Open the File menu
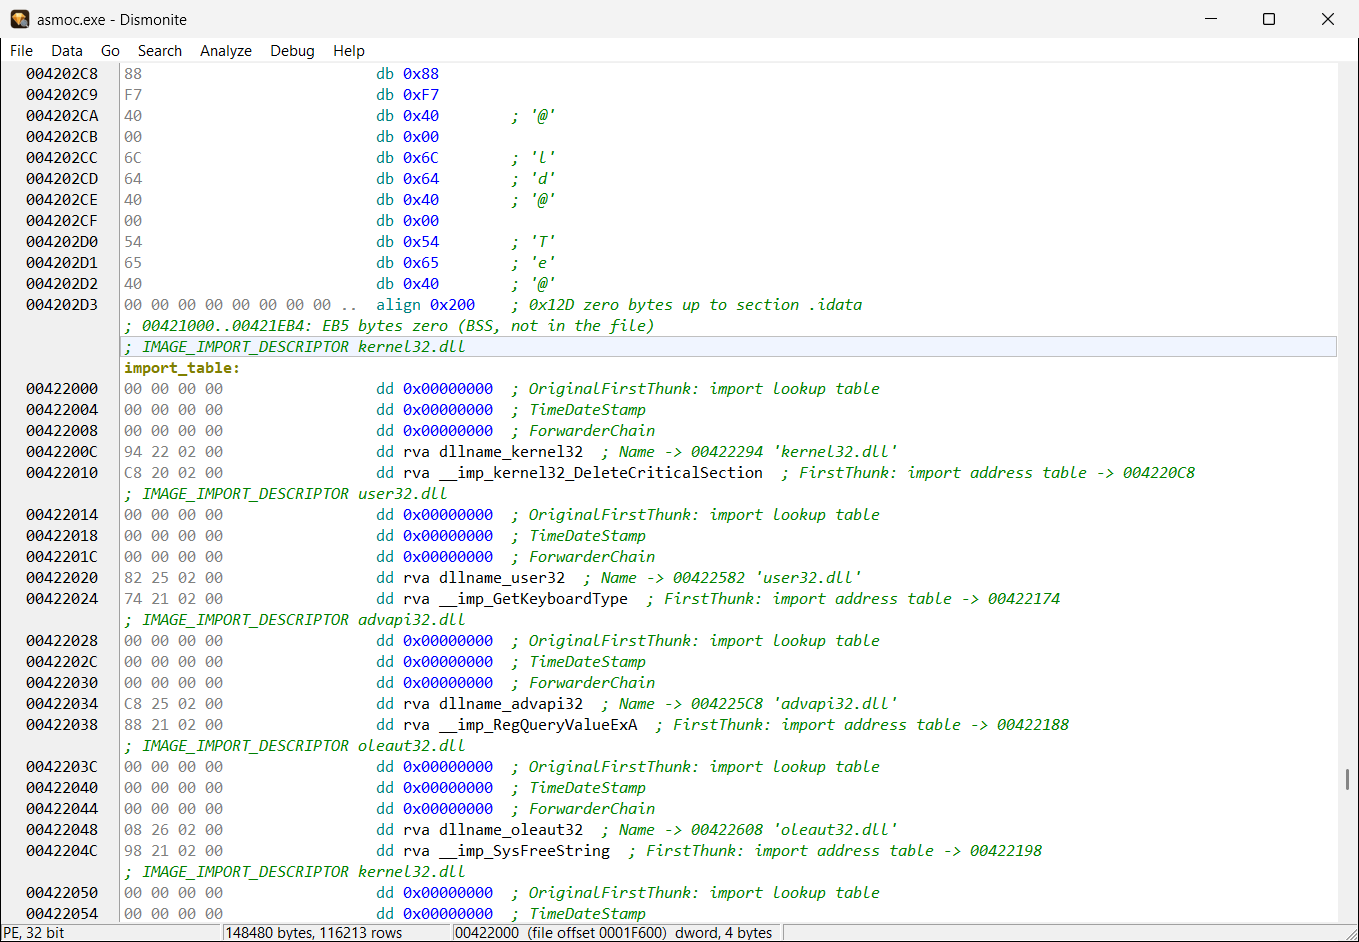 point(21,51)
